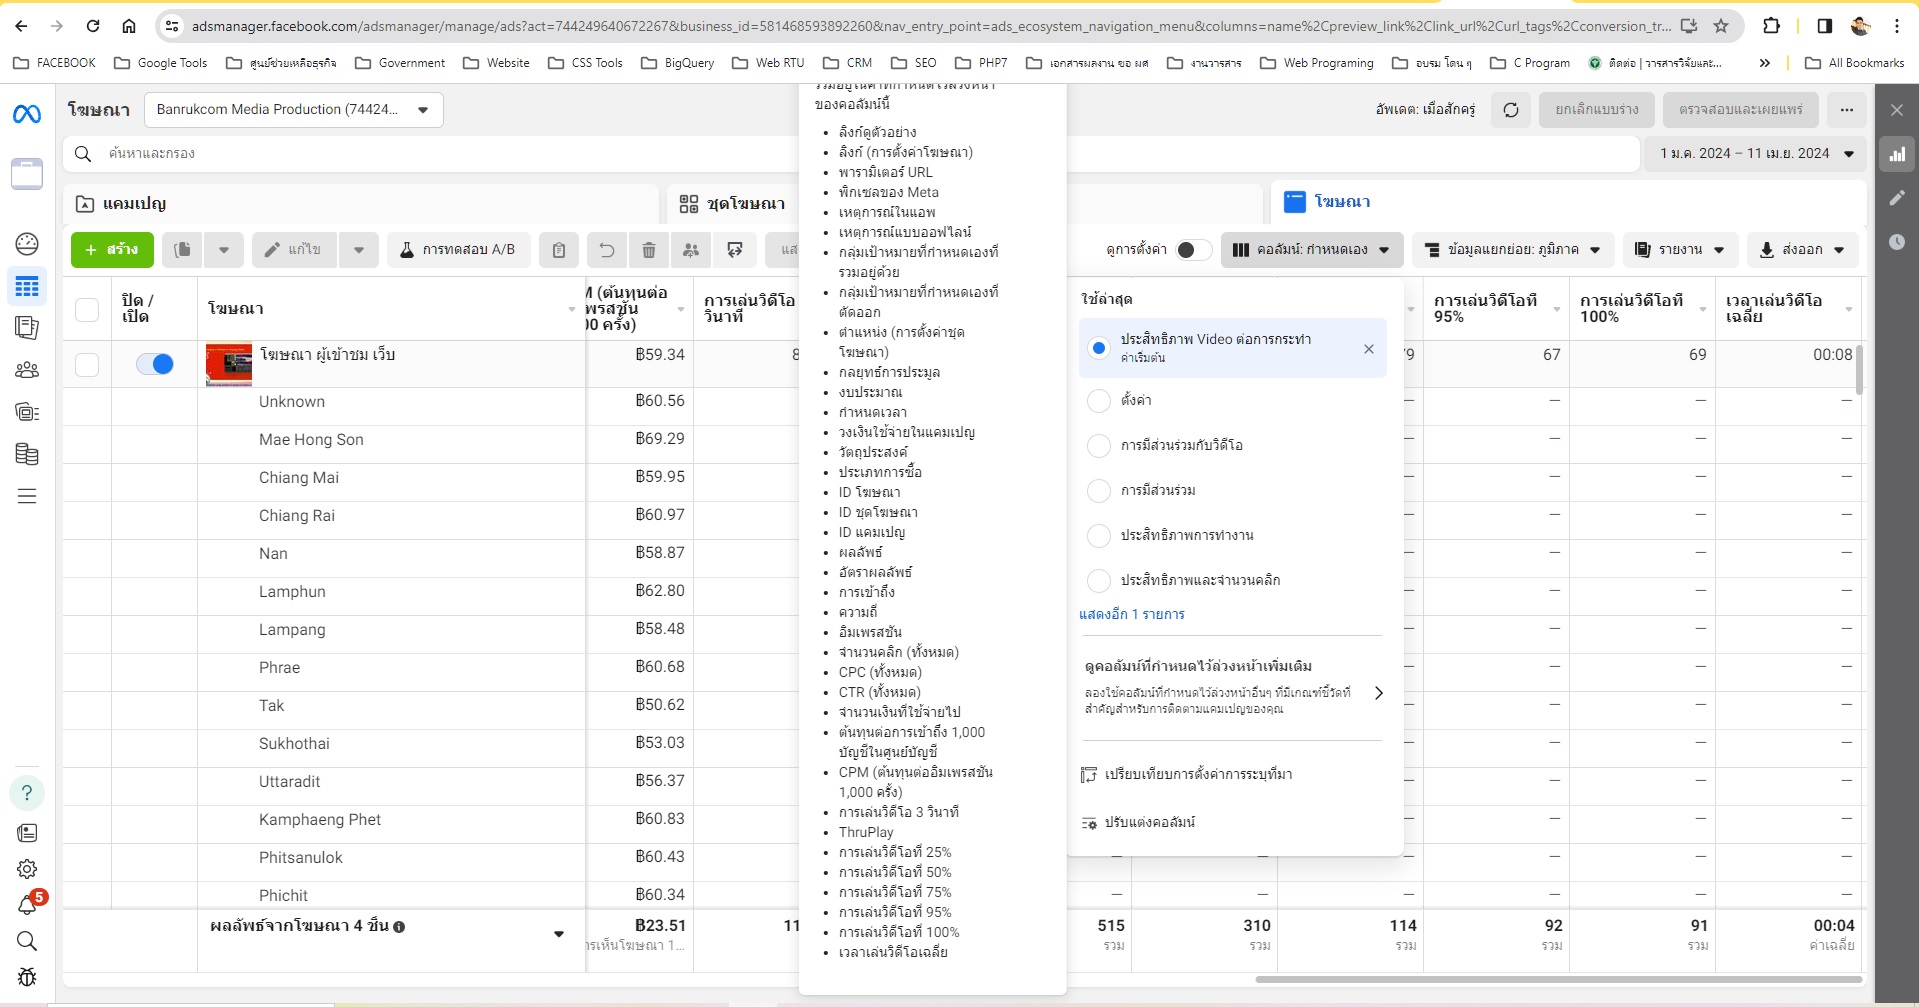Click the duplicate ad icon
Screen dimensions: 1919x1007
182,250
